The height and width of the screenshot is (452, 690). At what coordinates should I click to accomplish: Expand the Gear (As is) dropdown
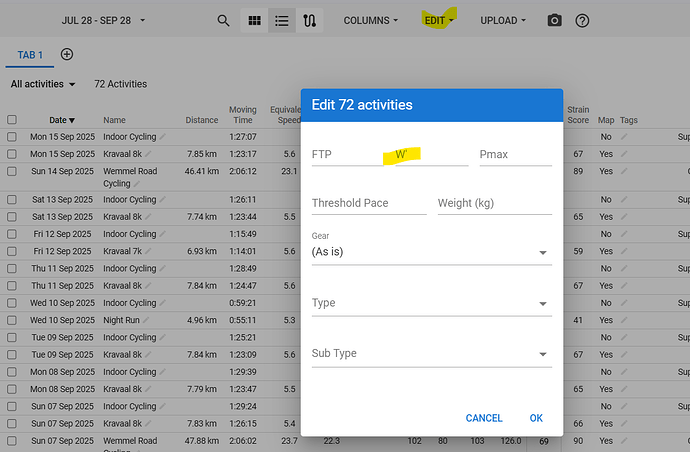point(431,252)
